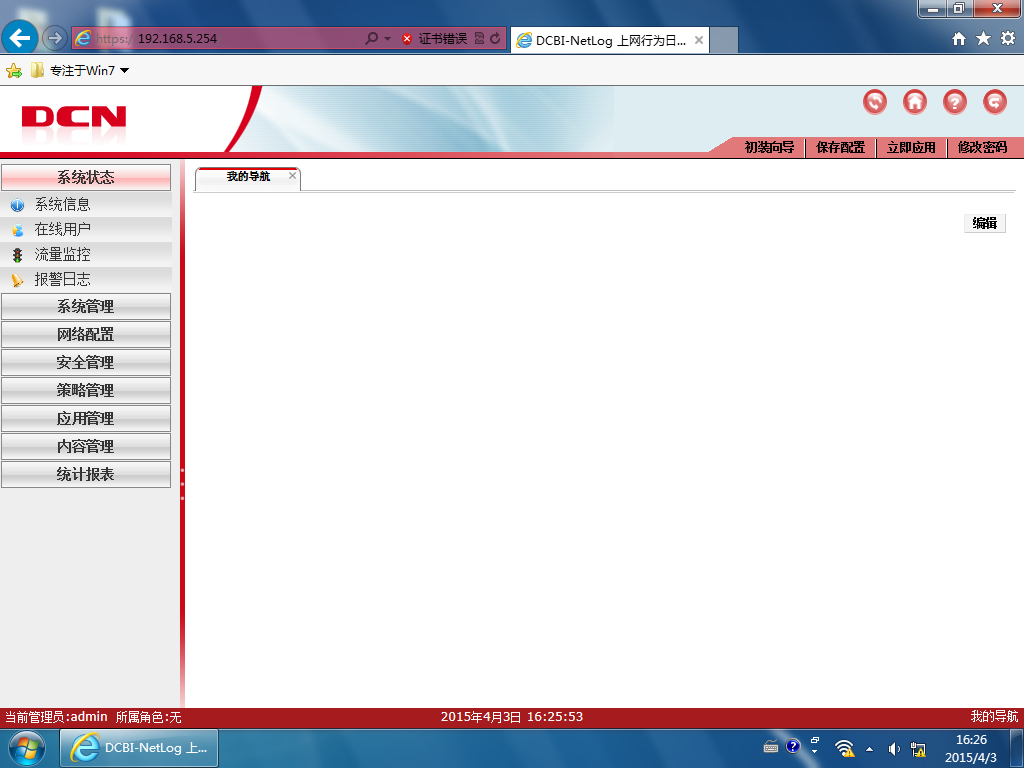The height and width of the screenshot is (768, 1024).
Task: Open 初装向导 in top menu
Action: [x=769, y=148]
